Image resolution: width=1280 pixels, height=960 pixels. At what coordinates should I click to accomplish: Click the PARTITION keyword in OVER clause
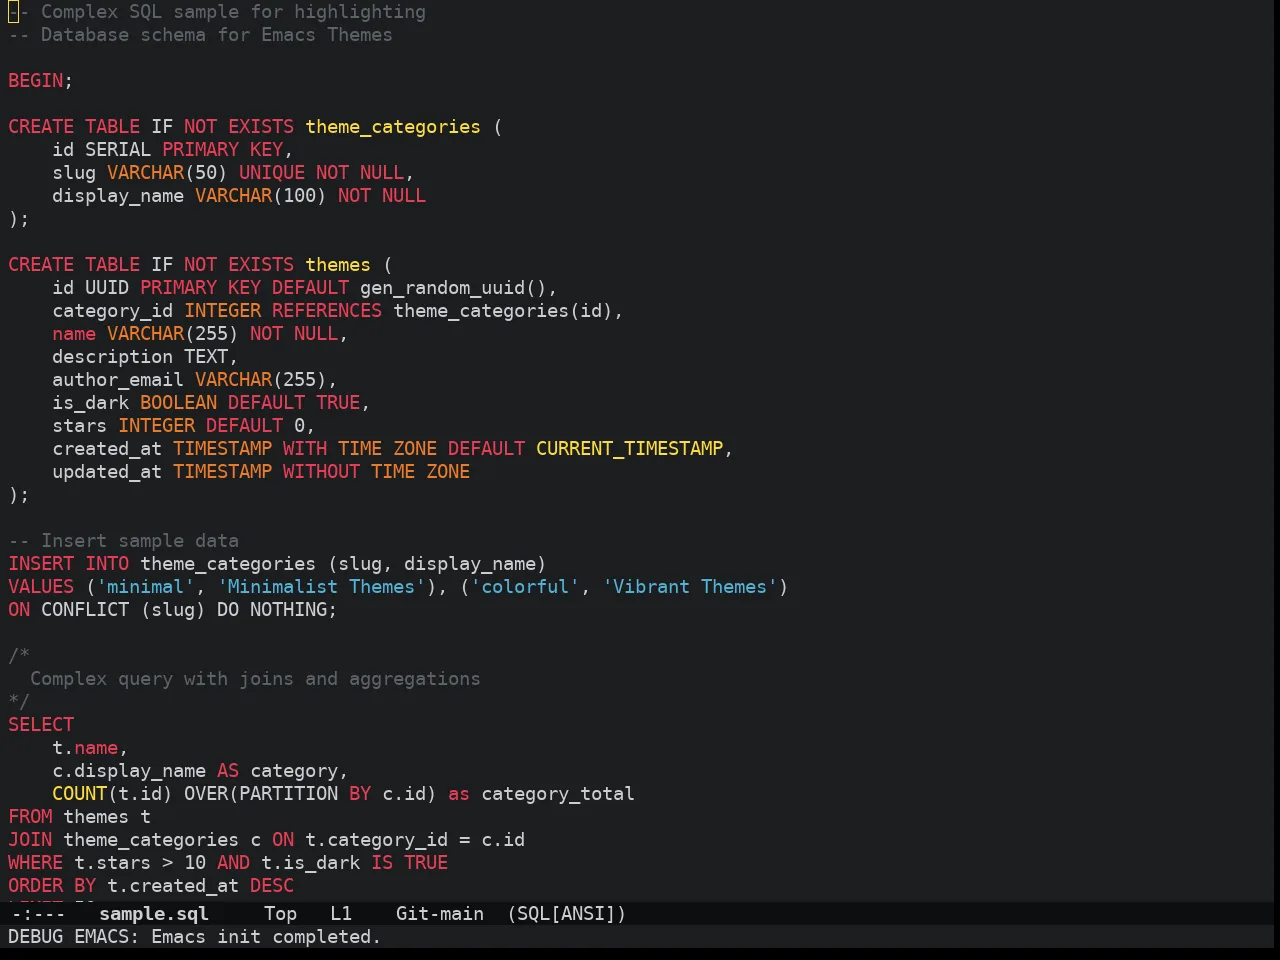(x=289, y=794)
